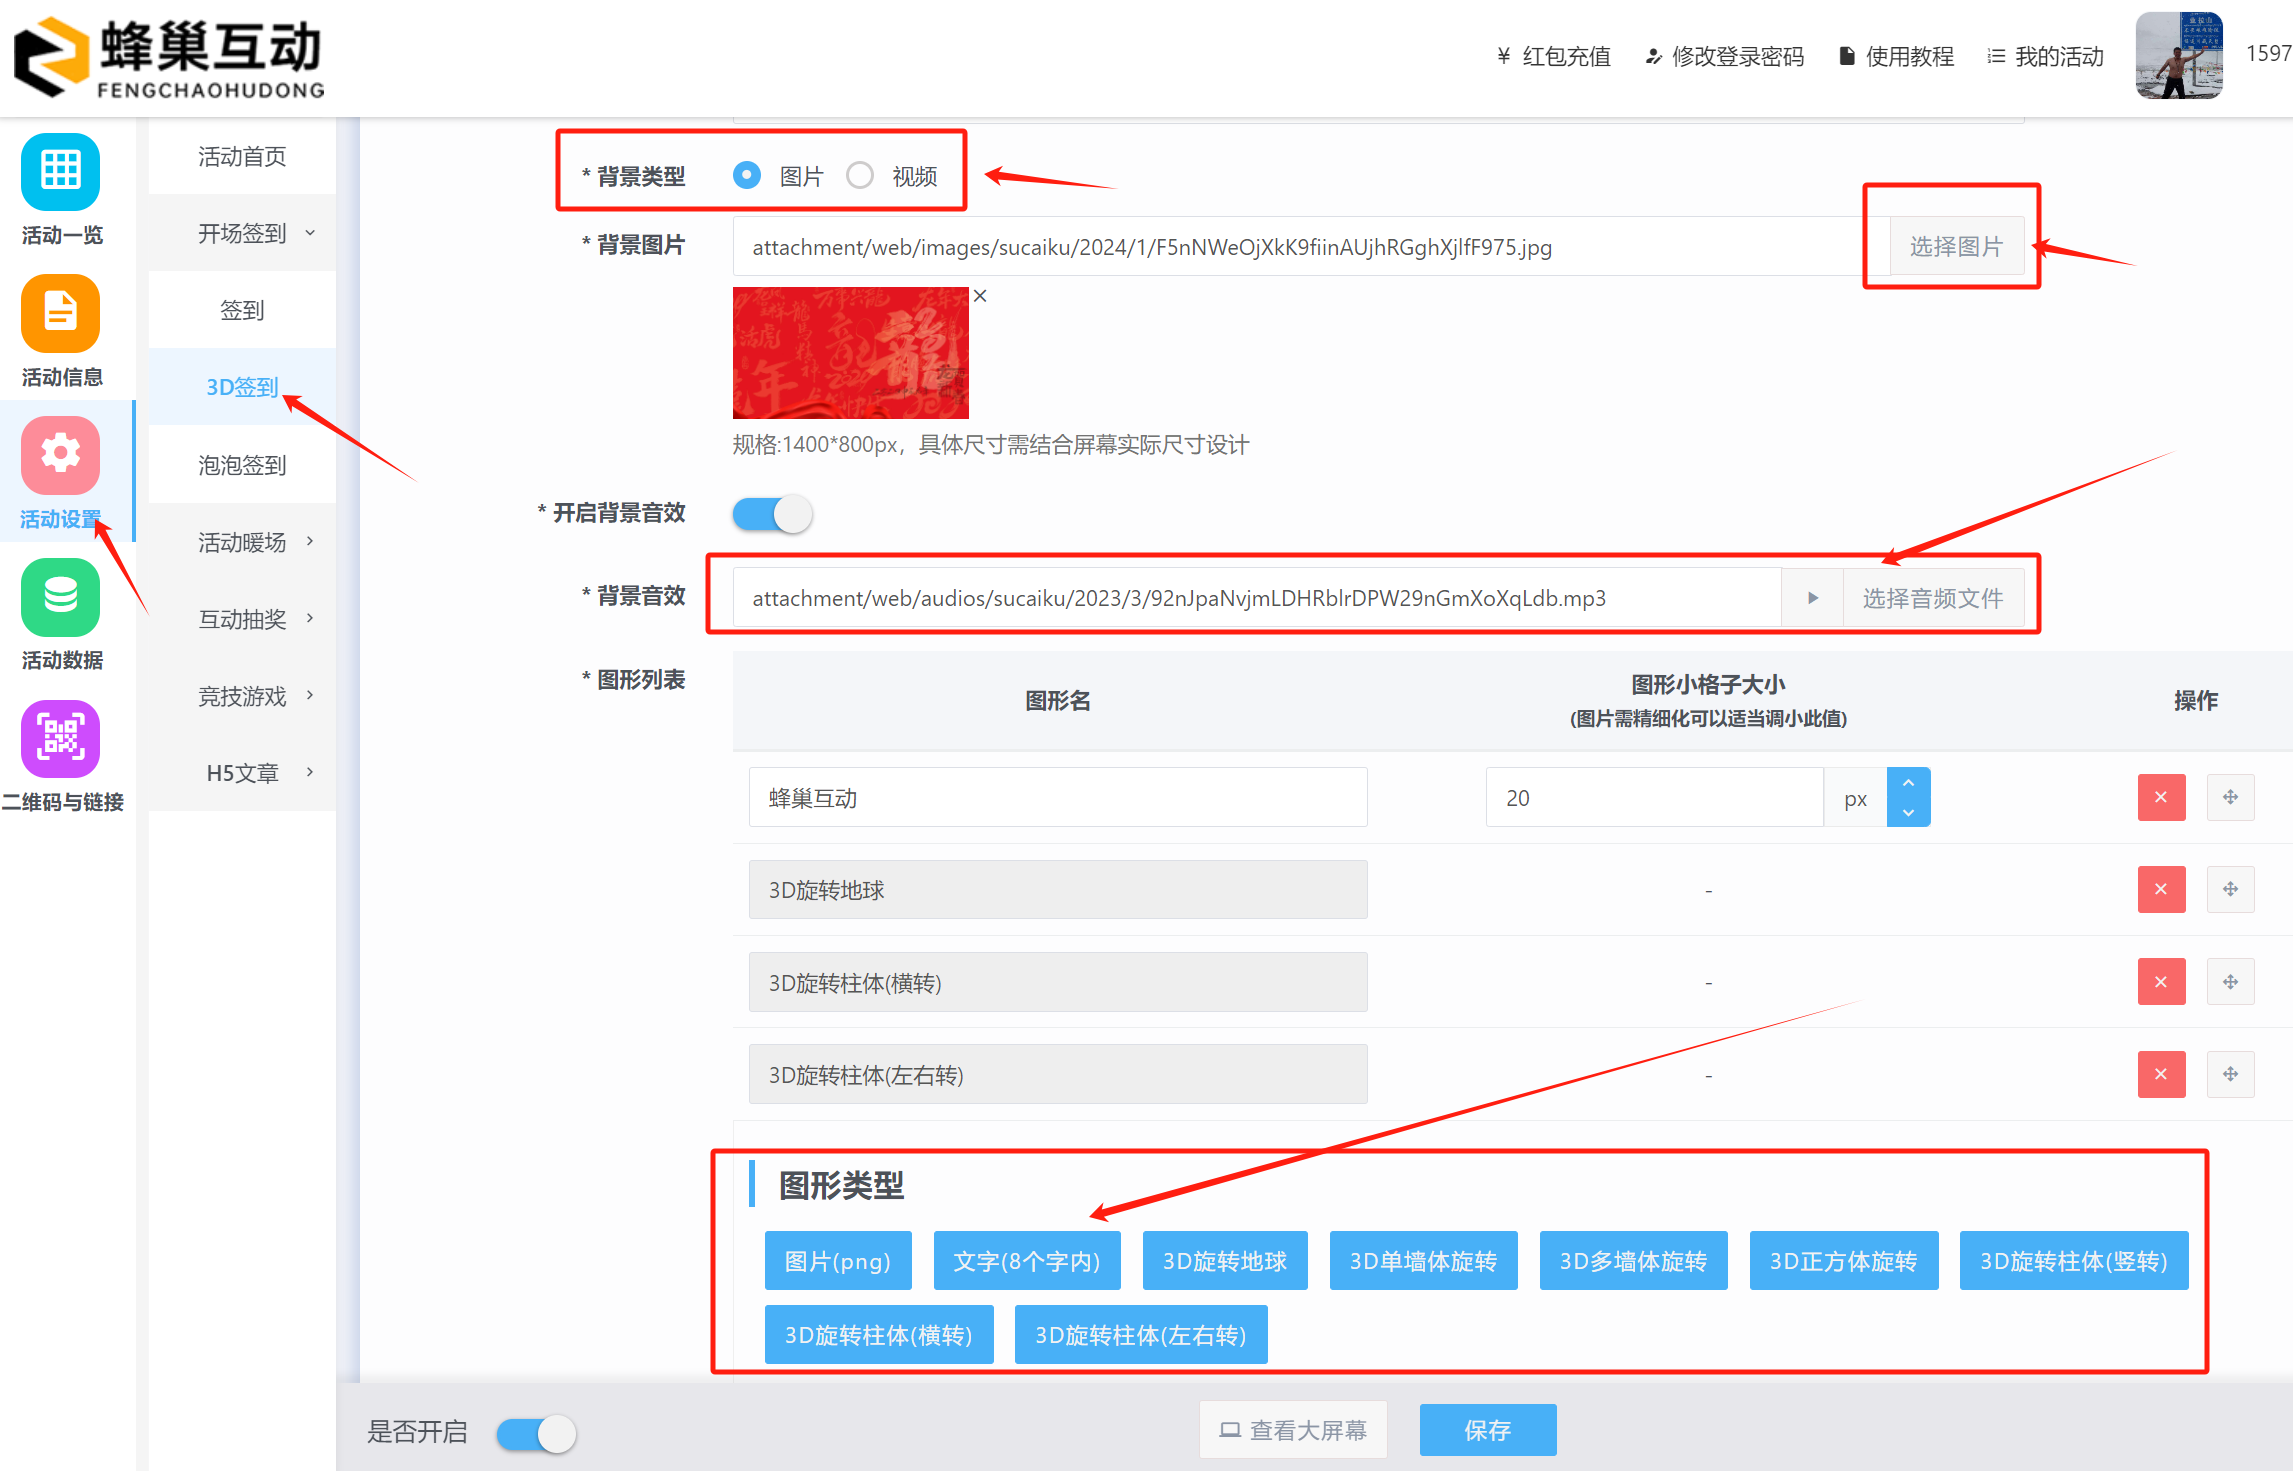Open 签到 submenu item
2293x1471 pixels.
[242, 310]
